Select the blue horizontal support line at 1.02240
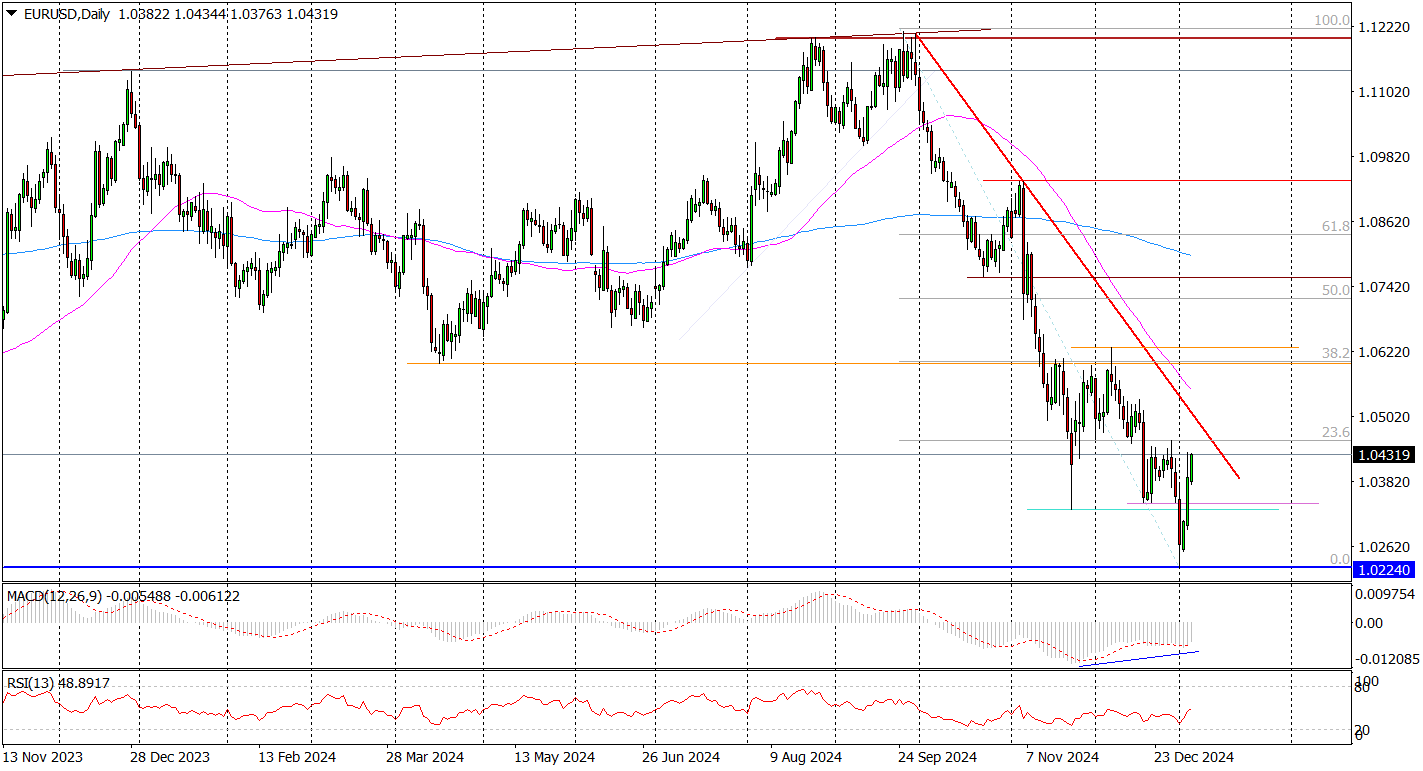The width and height of the screenshot is (1423, 771). [676, 567]
